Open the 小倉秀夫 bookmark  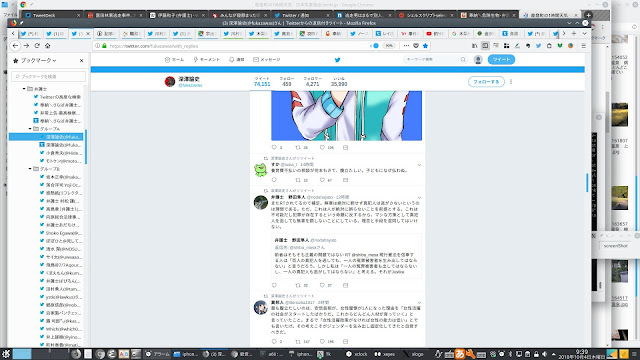coord(60,153)
